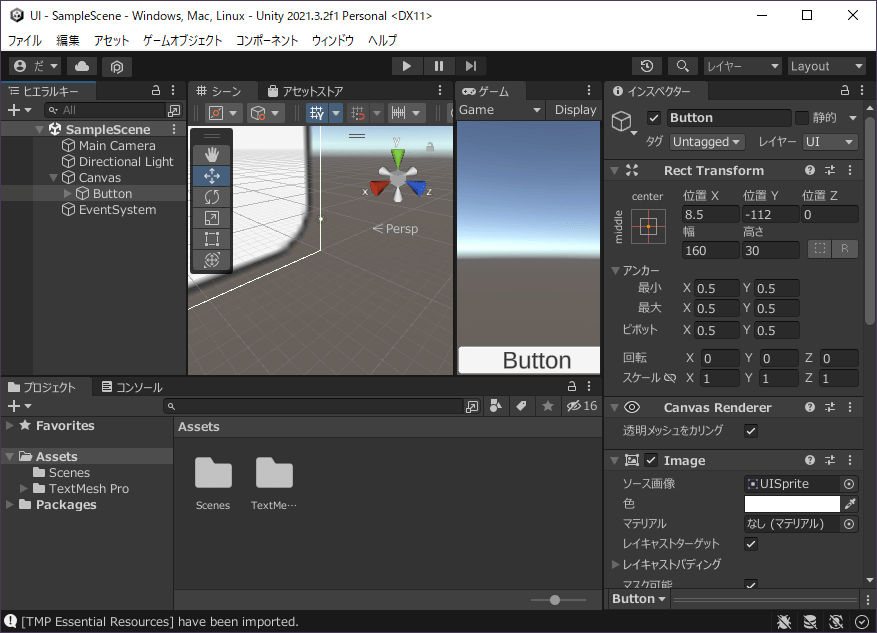Search by type in Project panel

(496, 406)
